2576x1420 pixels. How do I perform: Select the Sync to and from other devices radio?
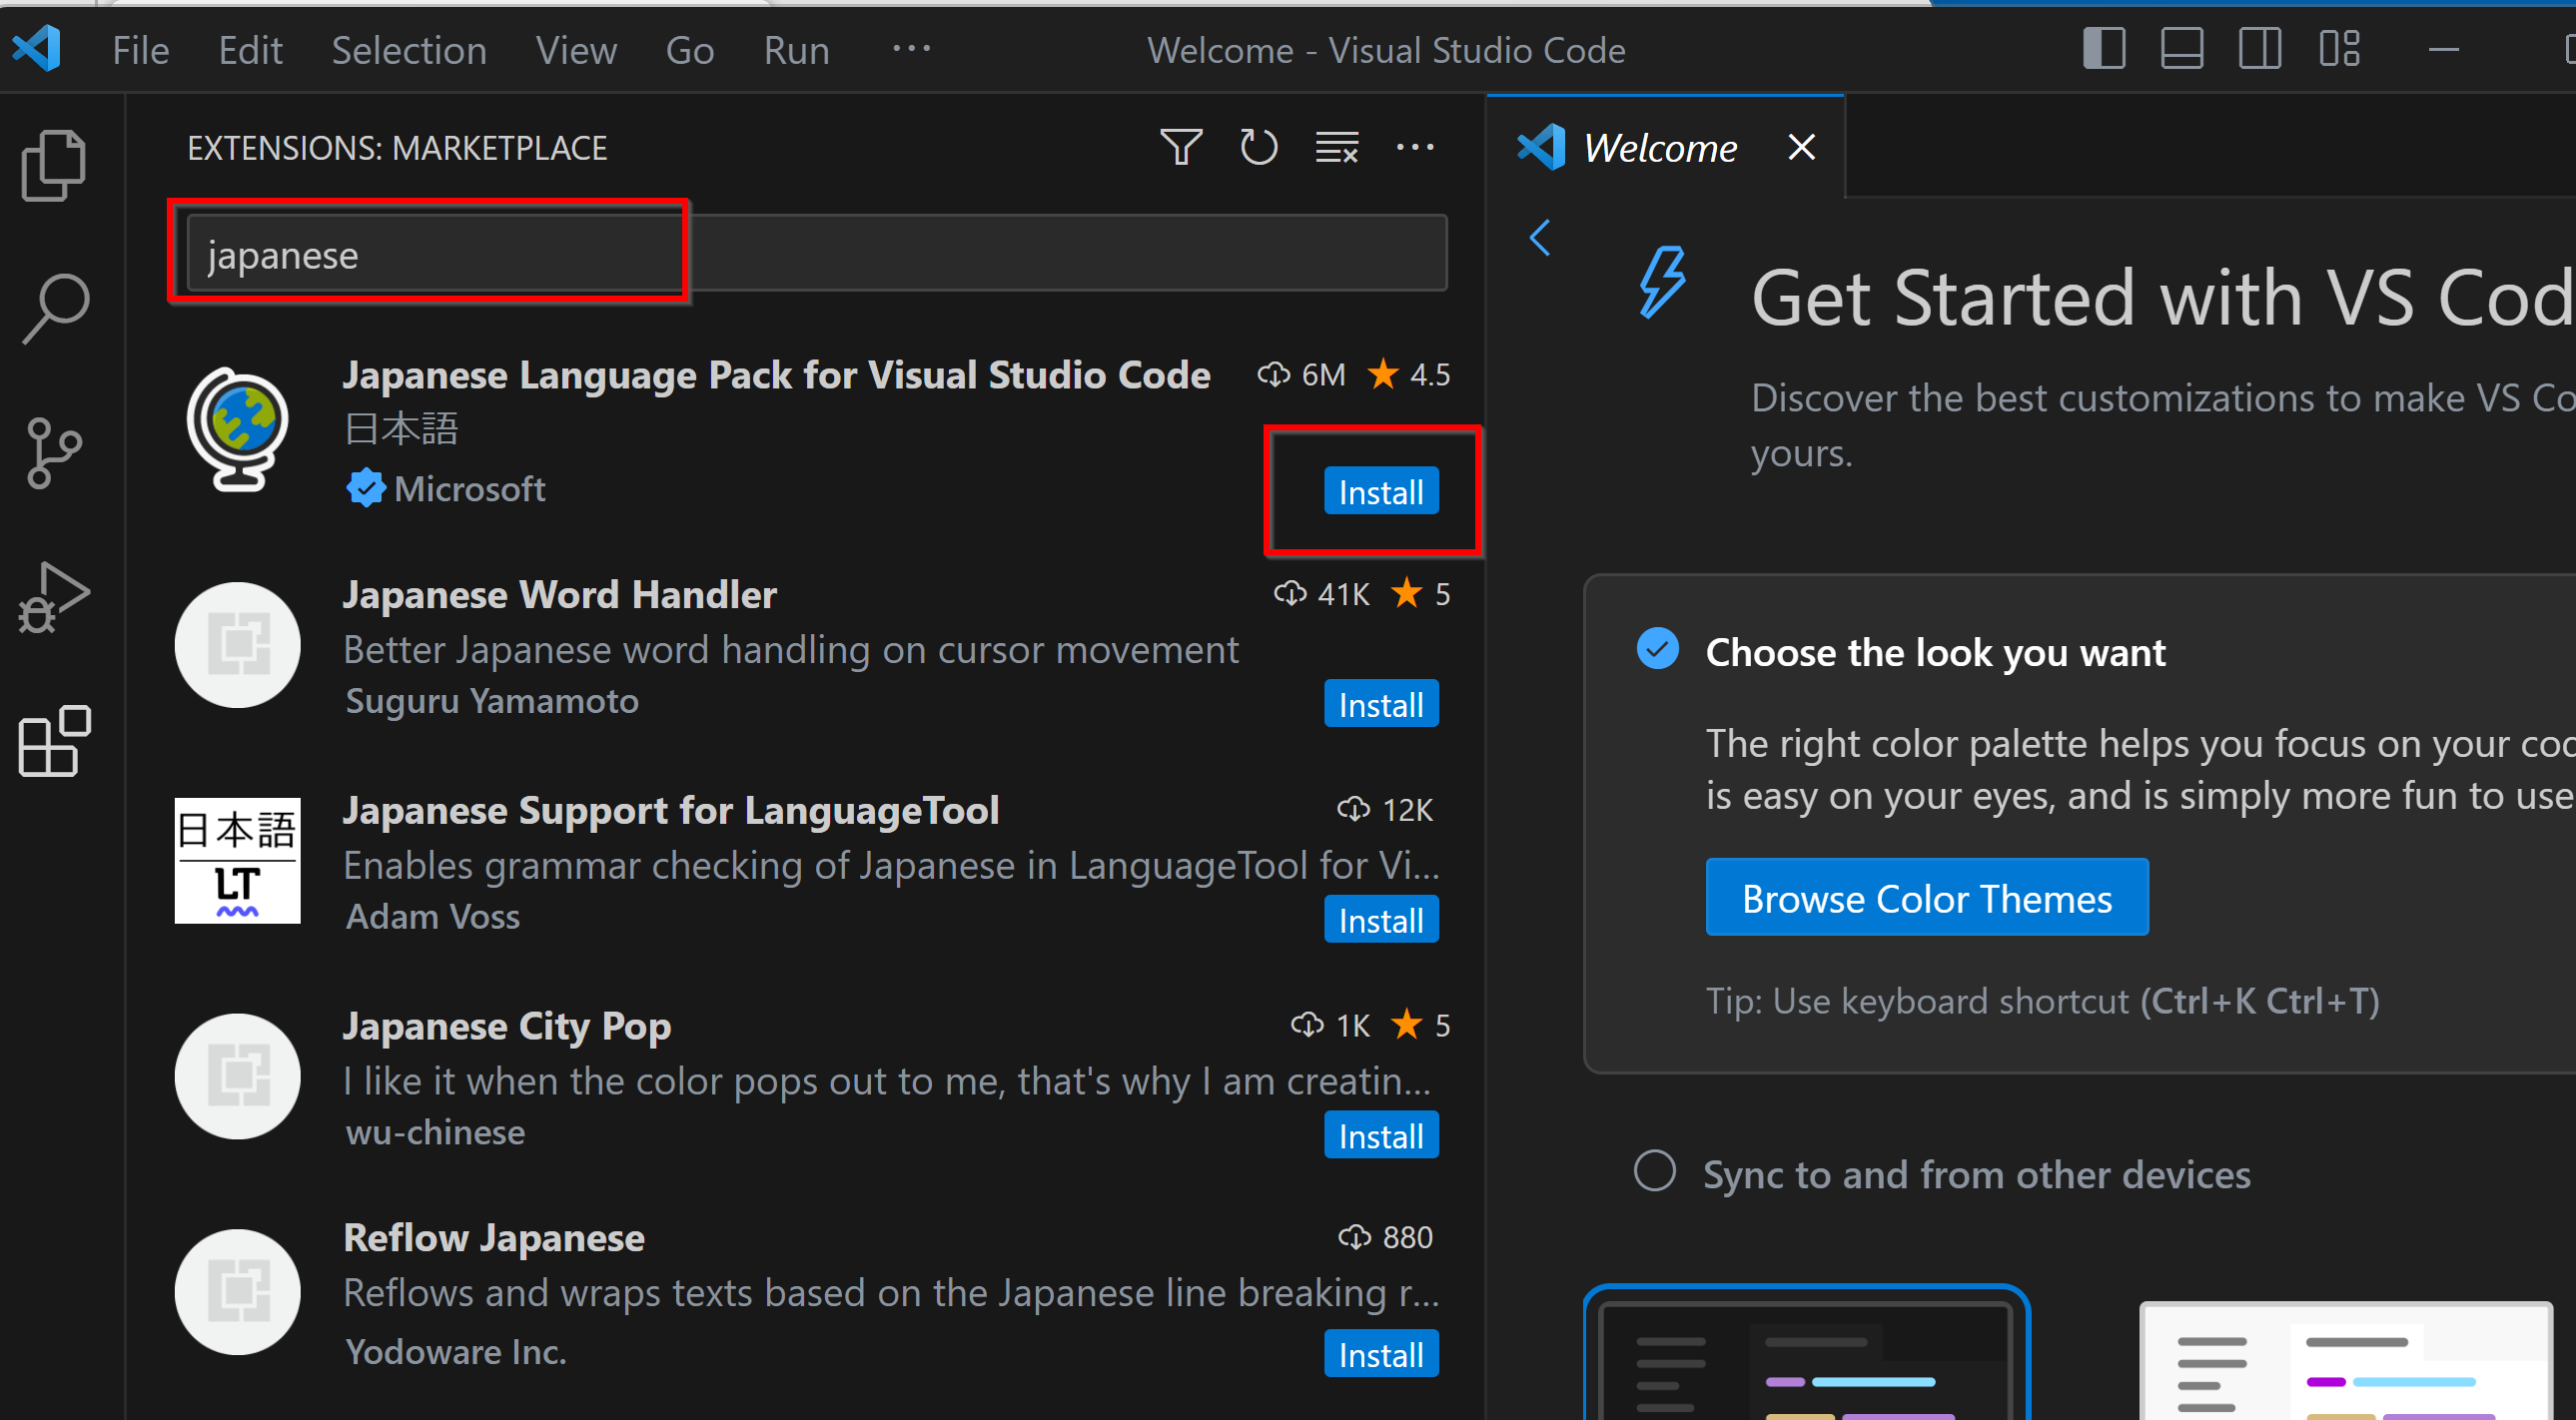(1655, 1171)
